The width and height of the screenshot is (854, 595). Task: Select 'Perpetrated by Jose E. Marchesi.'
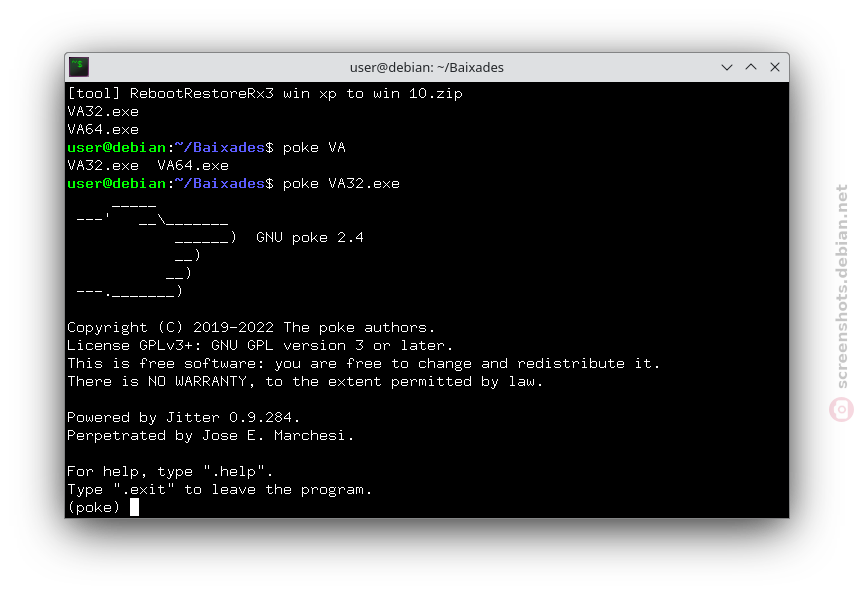coord(210,435)
